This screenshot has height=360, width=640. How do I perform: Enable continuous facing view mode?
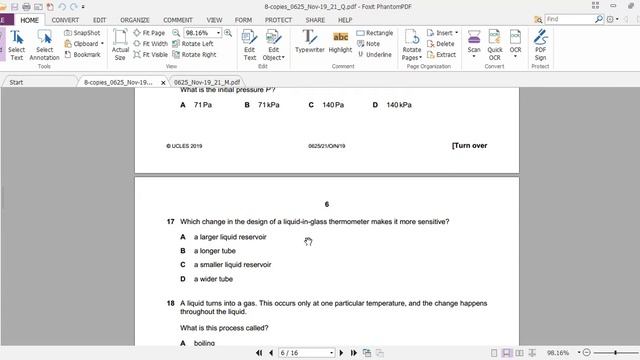click(x=532, y=353)
